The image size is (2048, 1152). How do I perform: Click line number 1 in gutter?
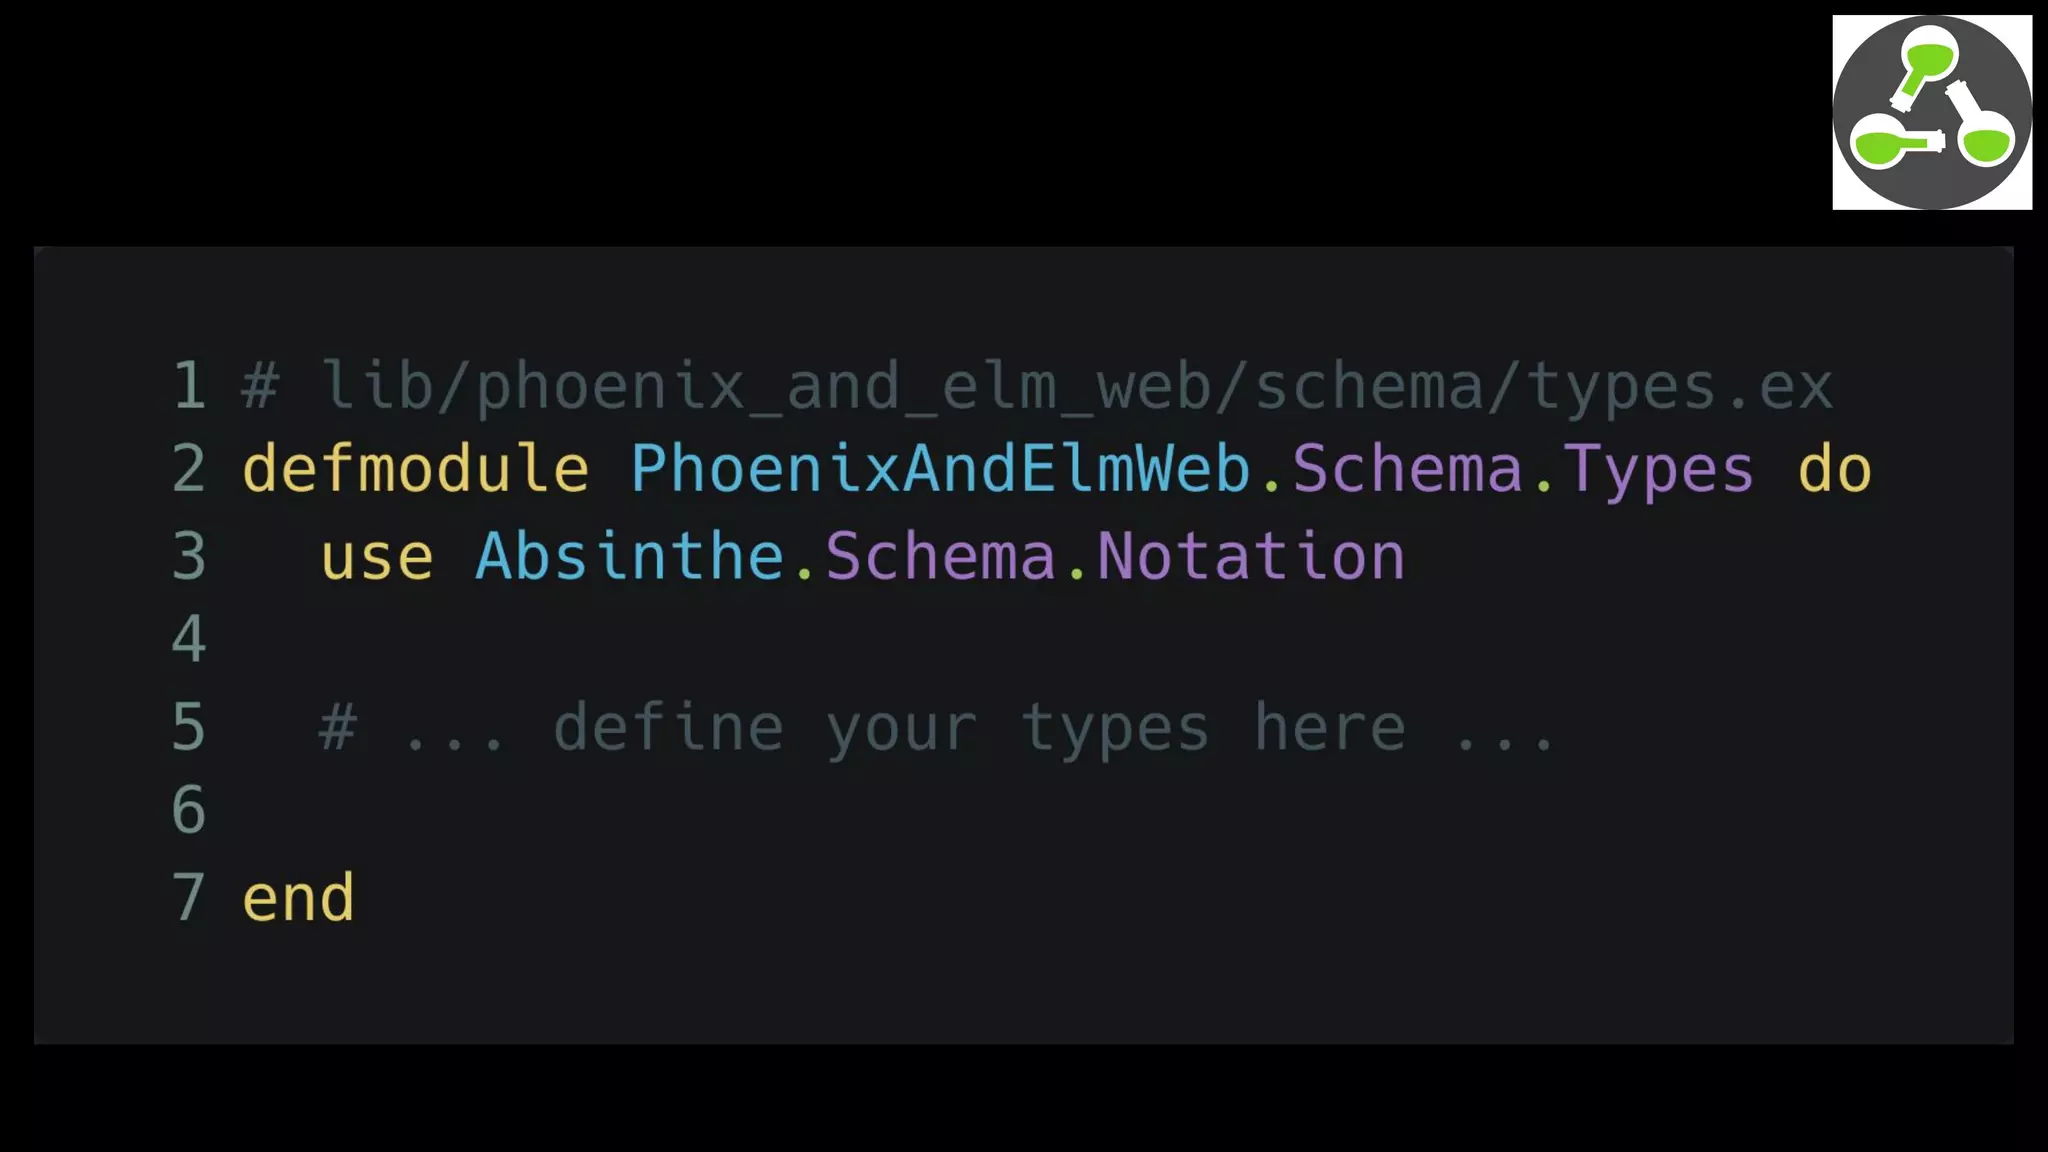(x=188, y=386)
